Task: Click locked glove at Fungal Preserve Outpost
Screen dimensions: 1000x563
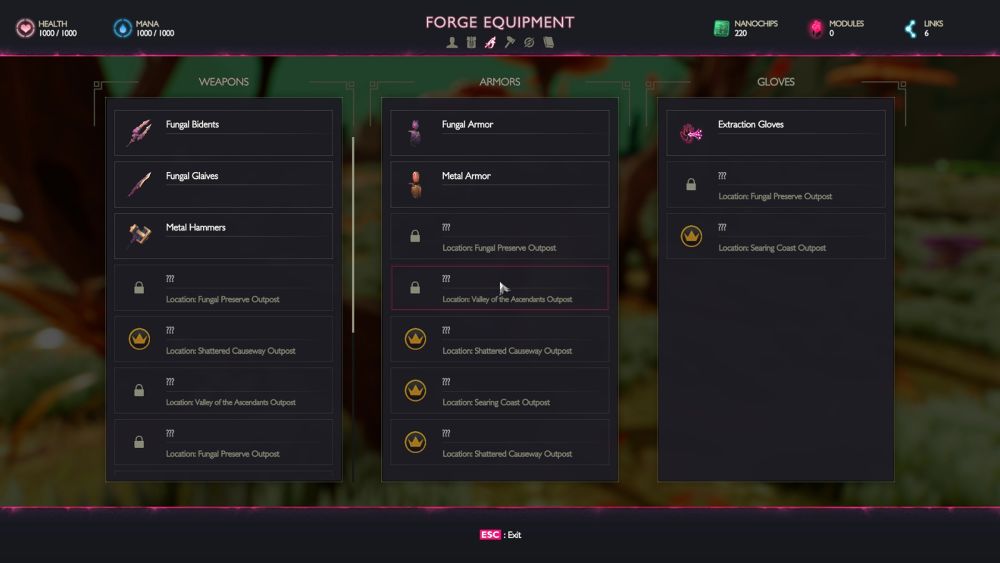Action: pyautogui.click(x=776, y=184)
